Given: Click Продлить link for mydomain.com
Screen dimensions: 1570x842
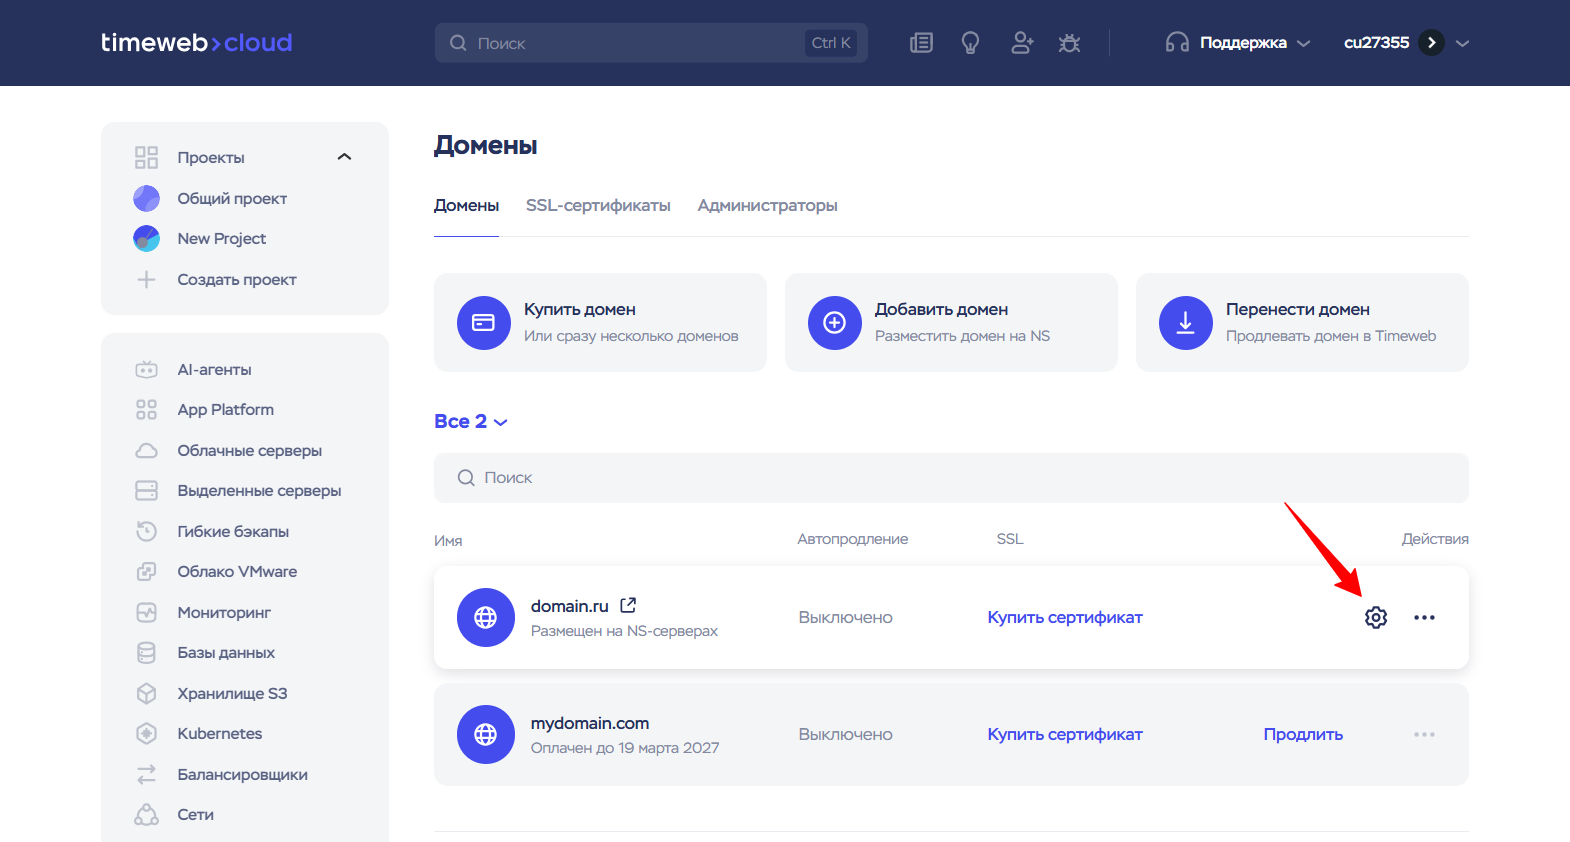Looking at the screenshot, I should 1302,735.
